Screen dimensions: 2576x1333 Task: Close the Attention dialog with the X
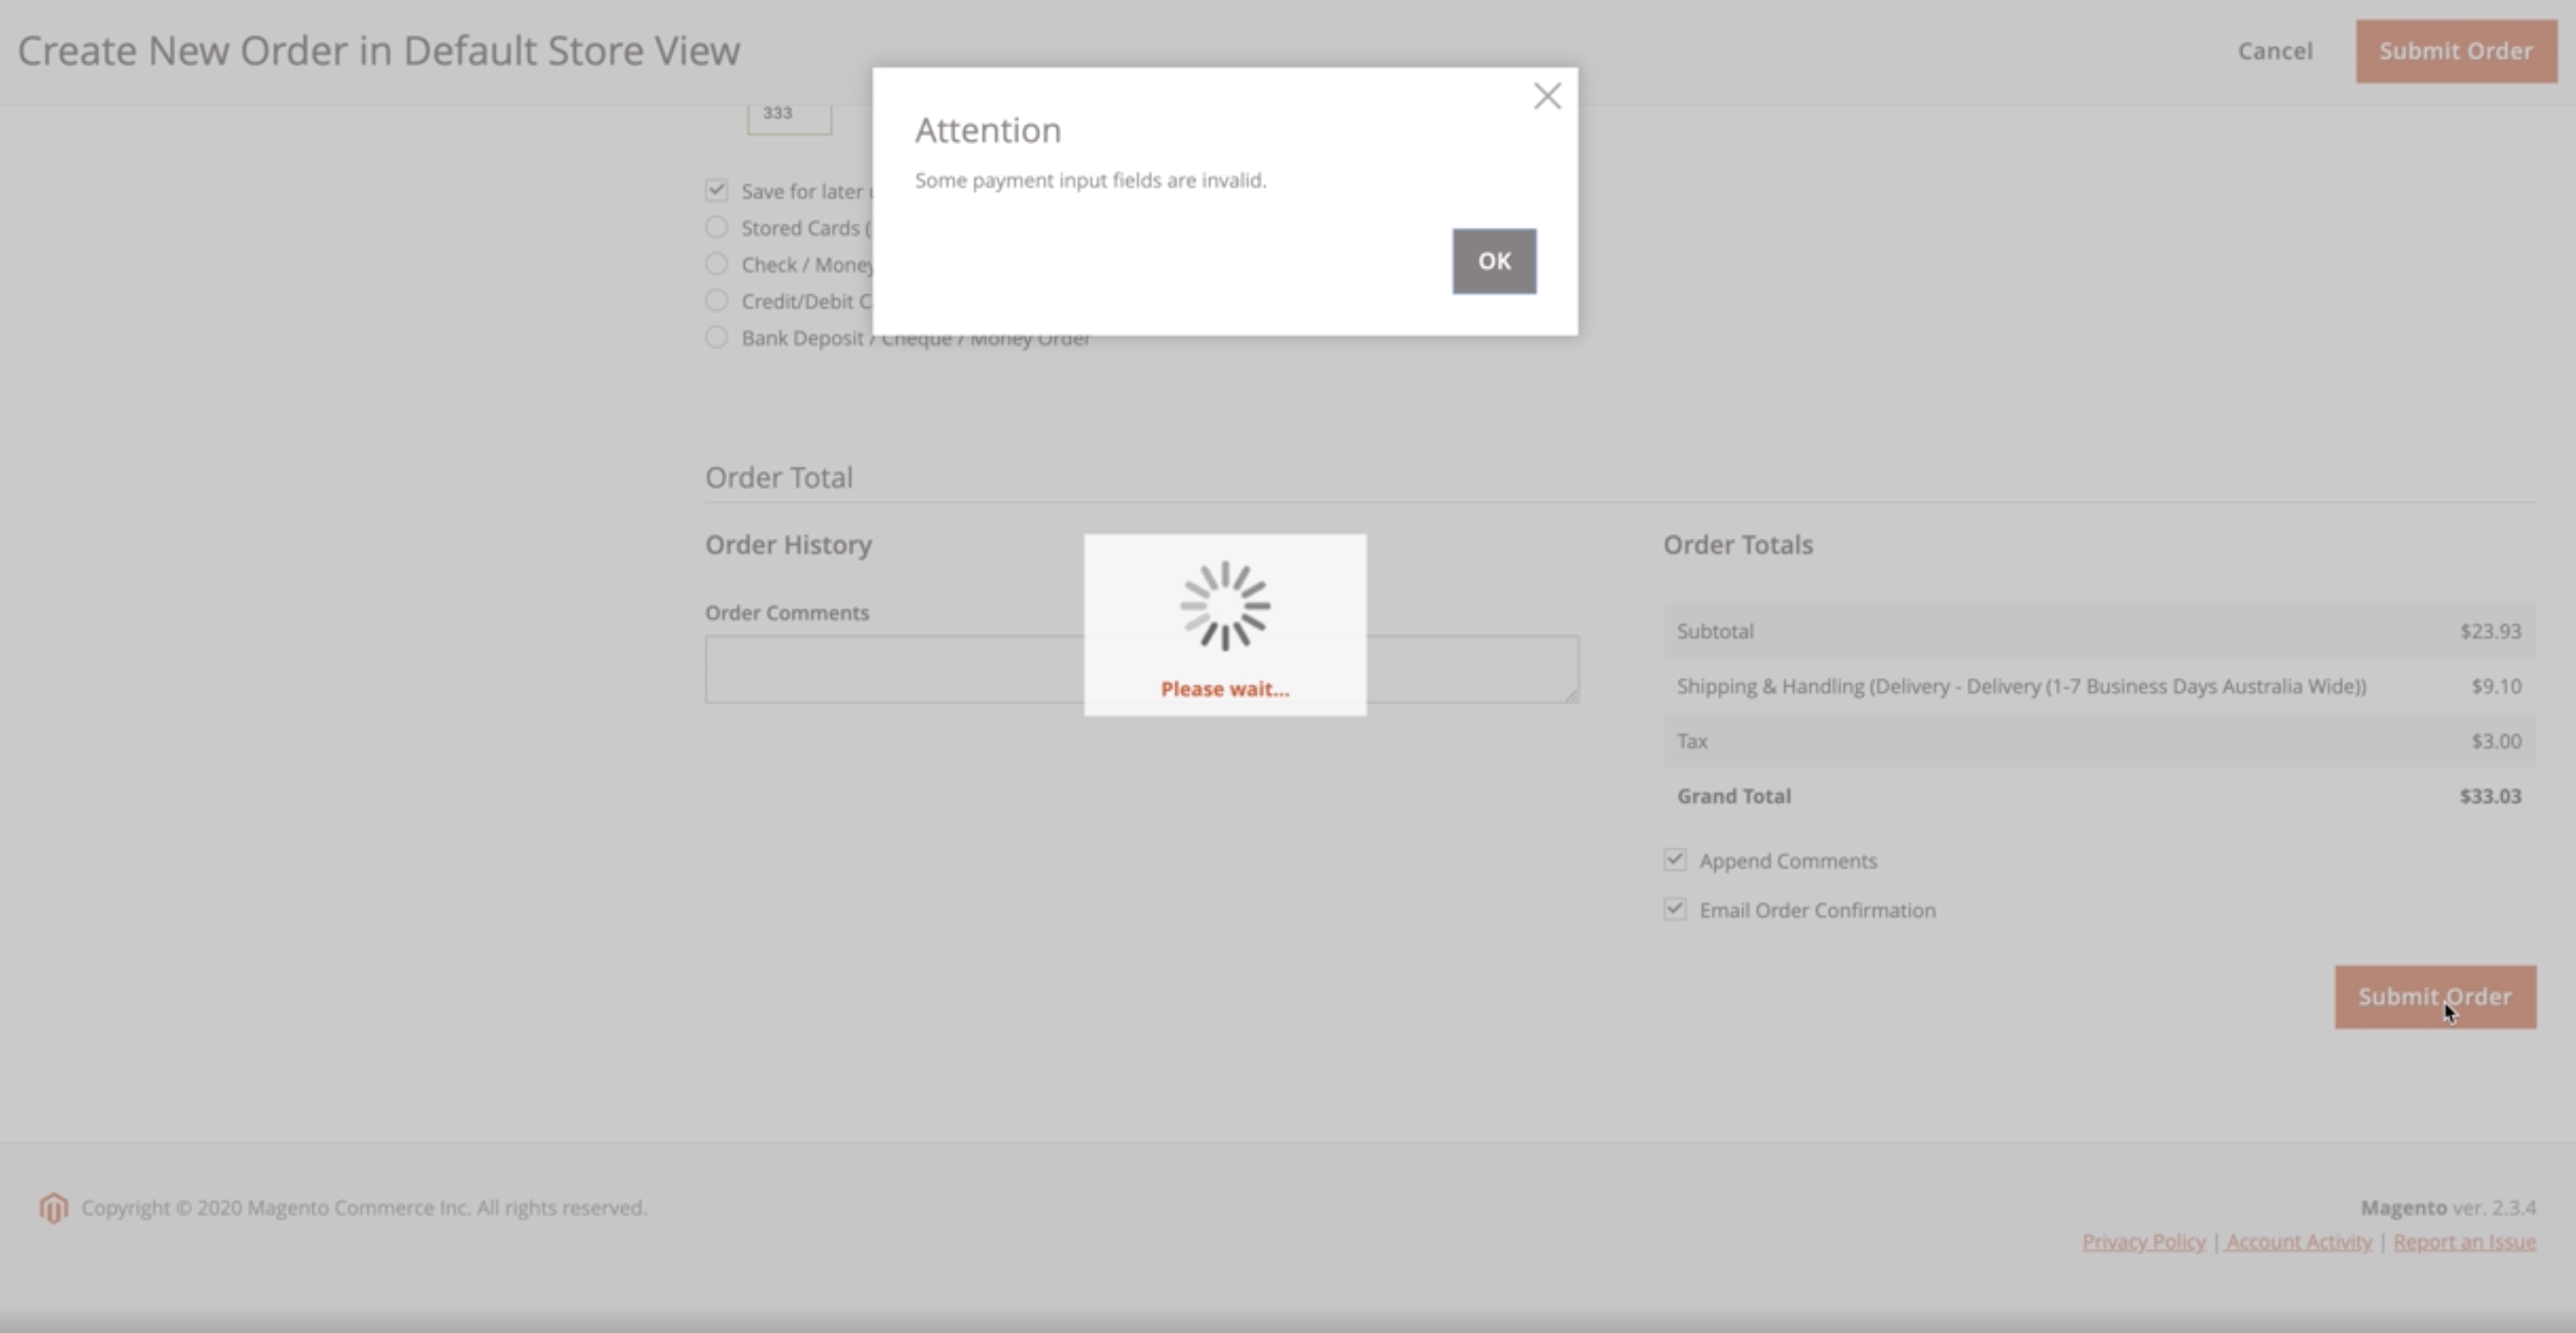[x=1547, y=95]
